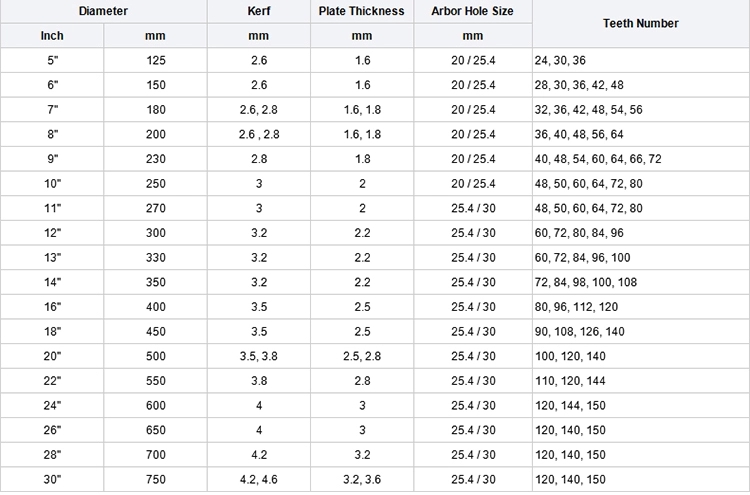The width and height of the screenshot is (750, 495).
Task: Select the Plate Thickness header cell
Action: point(362,11)
